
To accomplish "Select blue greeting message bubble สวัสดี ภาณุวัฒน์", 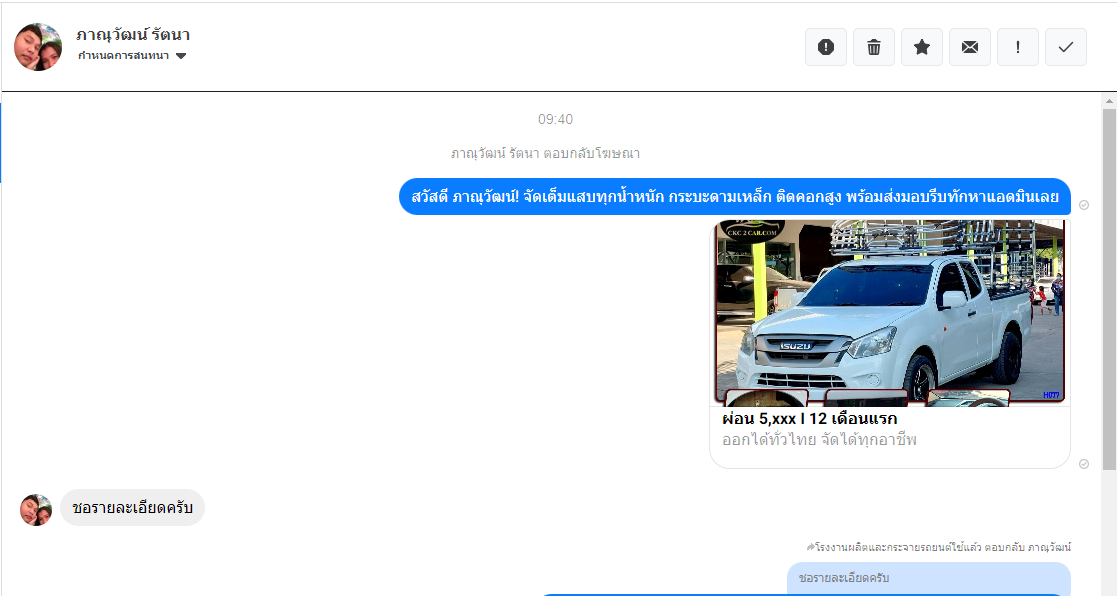I will point(734,197).
